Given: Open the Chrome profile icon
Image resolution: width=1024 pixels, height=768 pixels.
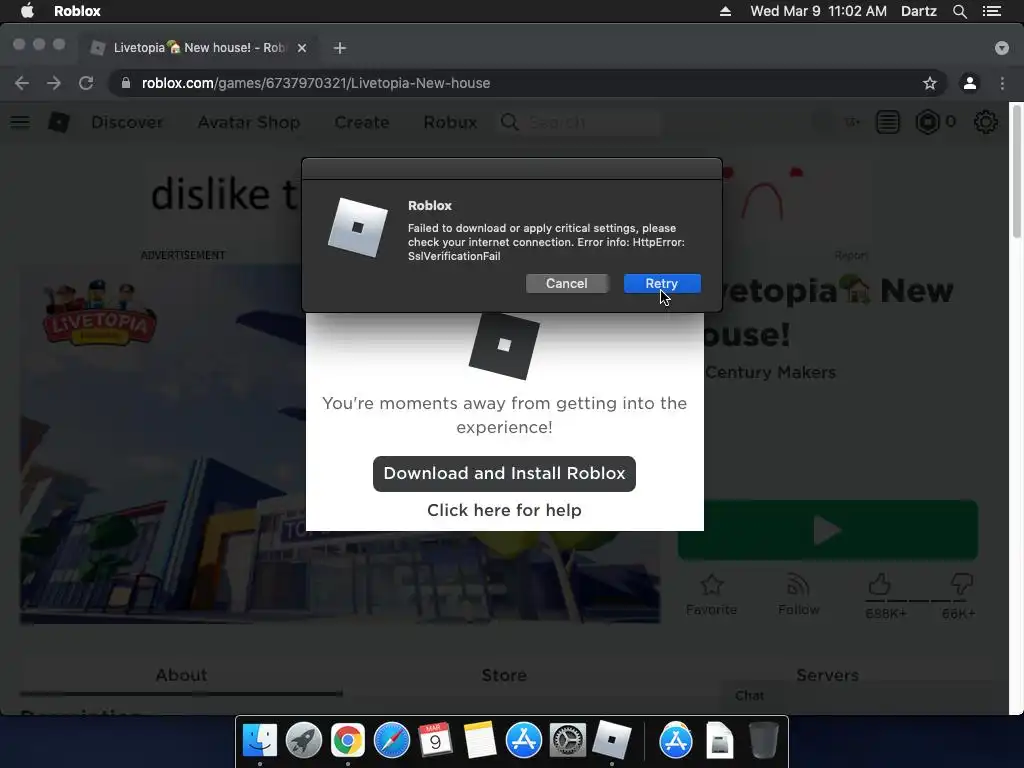Looking at the screenshot, I should pos(969,83).
